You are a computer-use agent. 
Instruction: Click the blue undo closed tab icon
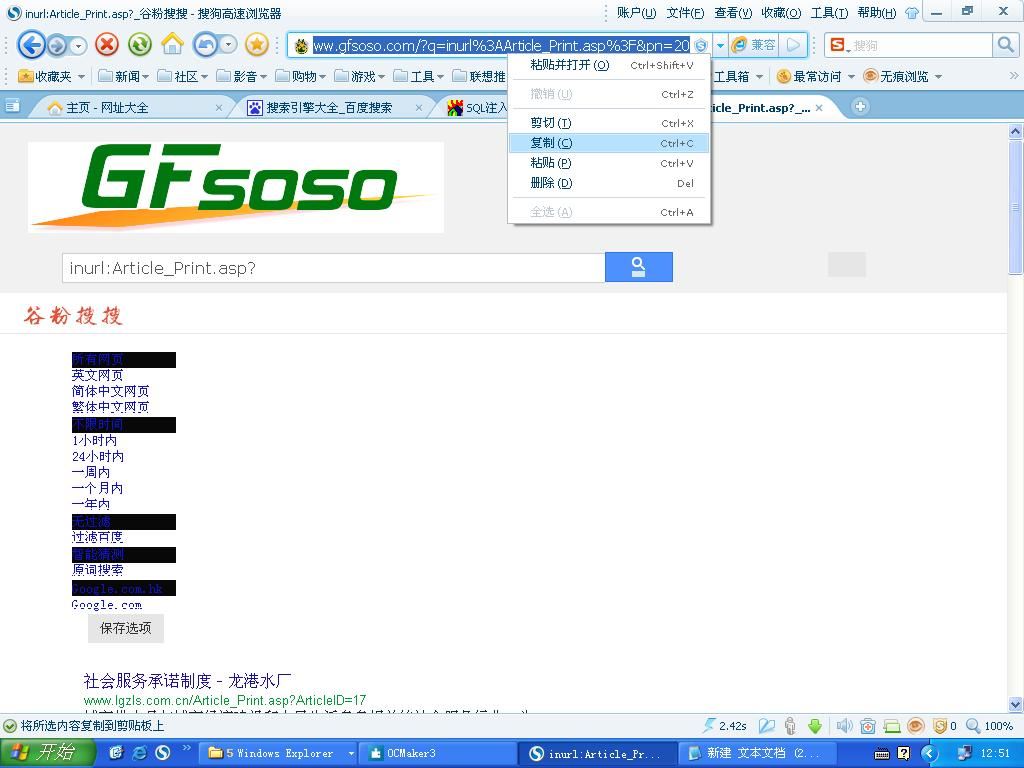(206, 45)
